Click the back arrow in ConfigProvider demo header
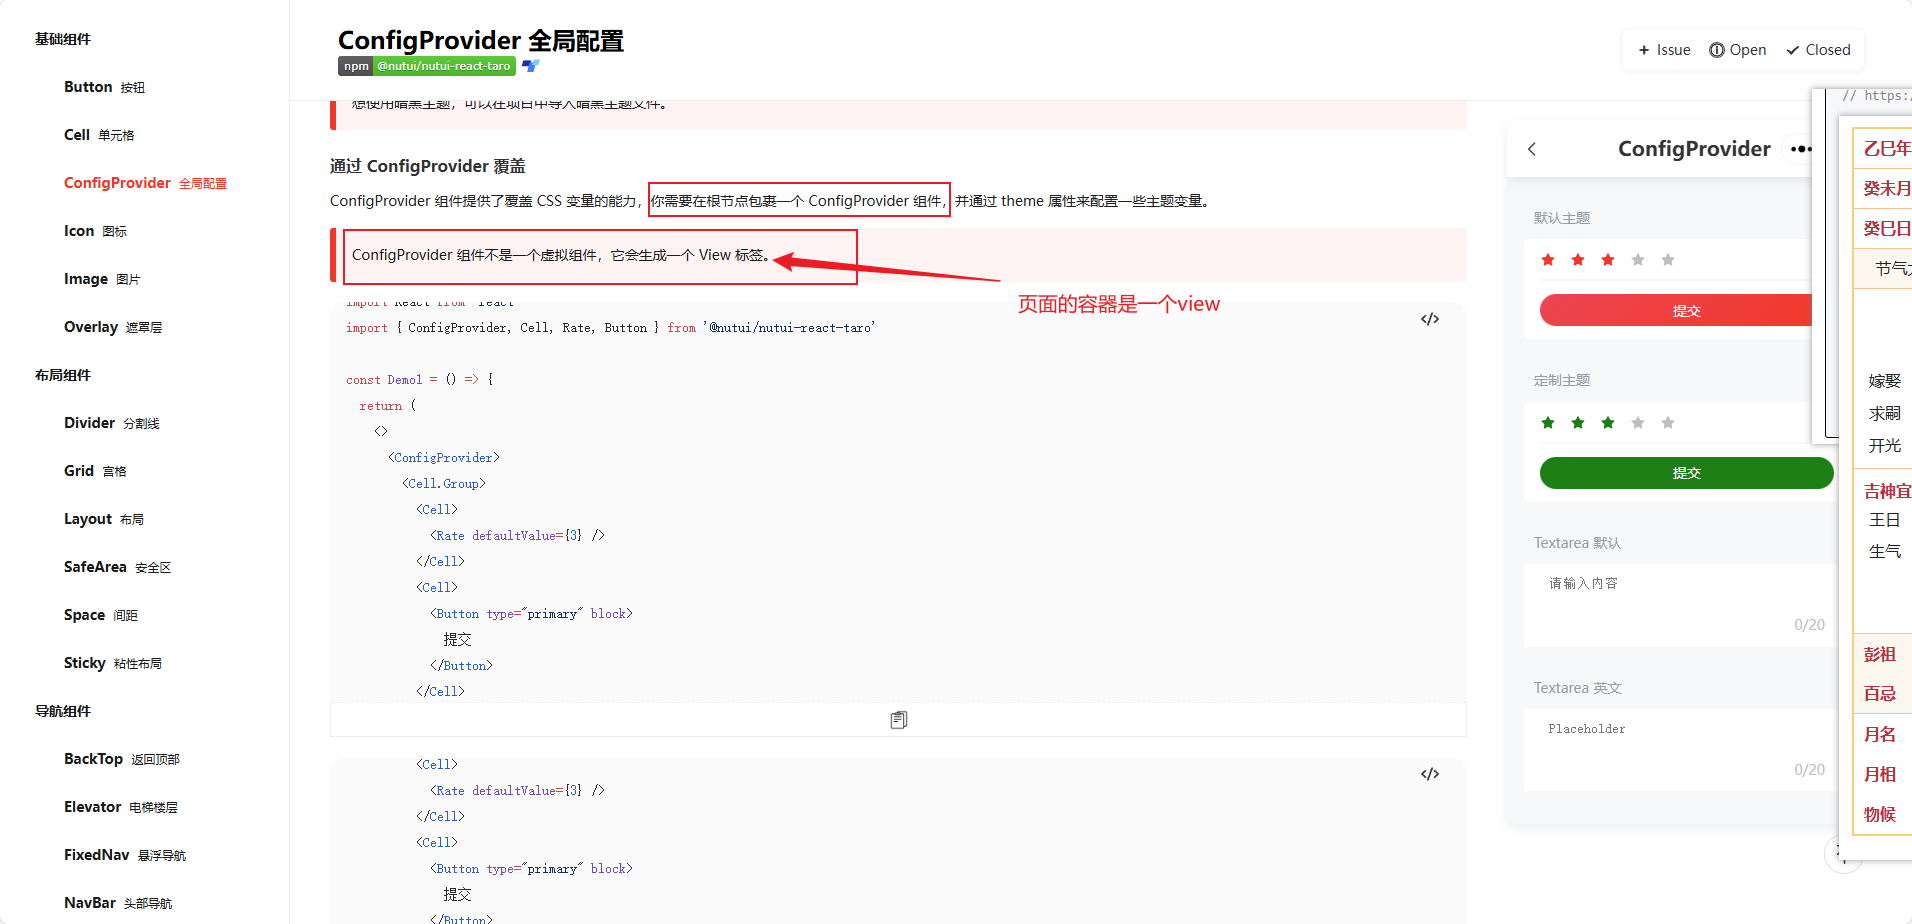Image resolution: width=1912 pixels, height=924 pixels. click(1532, 149)
